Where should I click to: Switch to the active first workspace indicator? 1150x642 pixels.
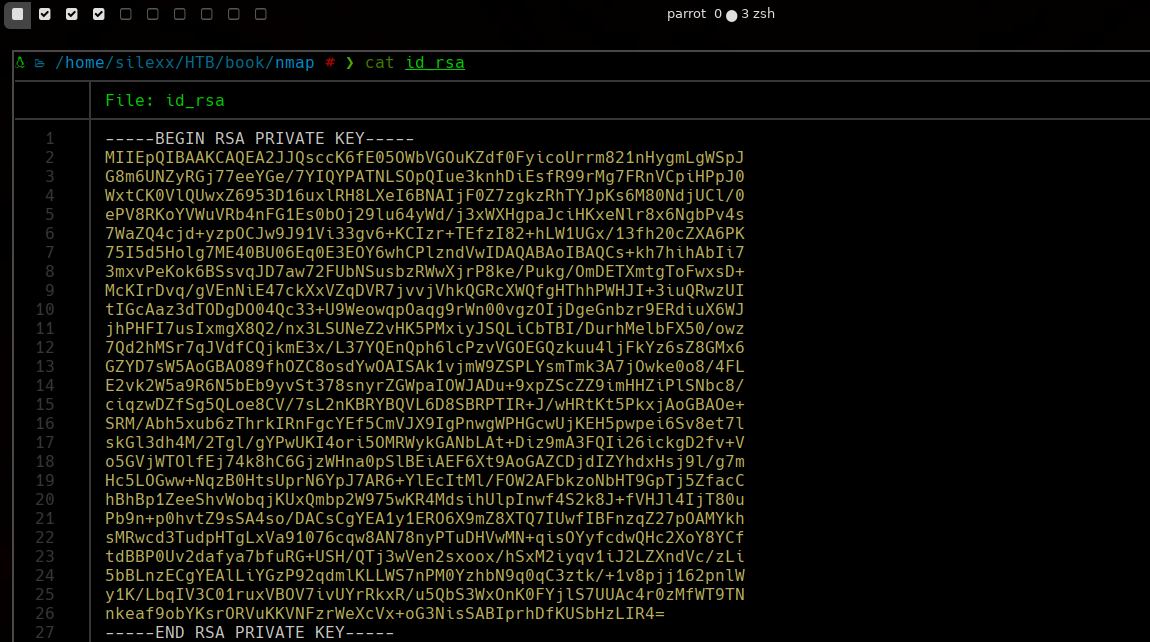[x=17, y=15]
